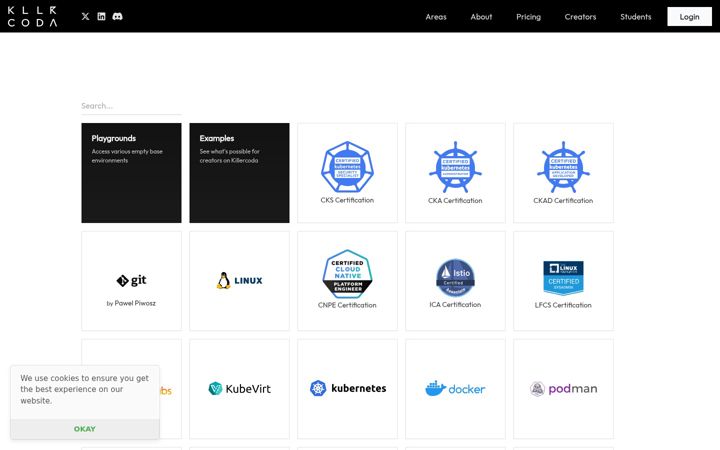Click the CNPE Cloud Native badge icon

click(347, 274)
